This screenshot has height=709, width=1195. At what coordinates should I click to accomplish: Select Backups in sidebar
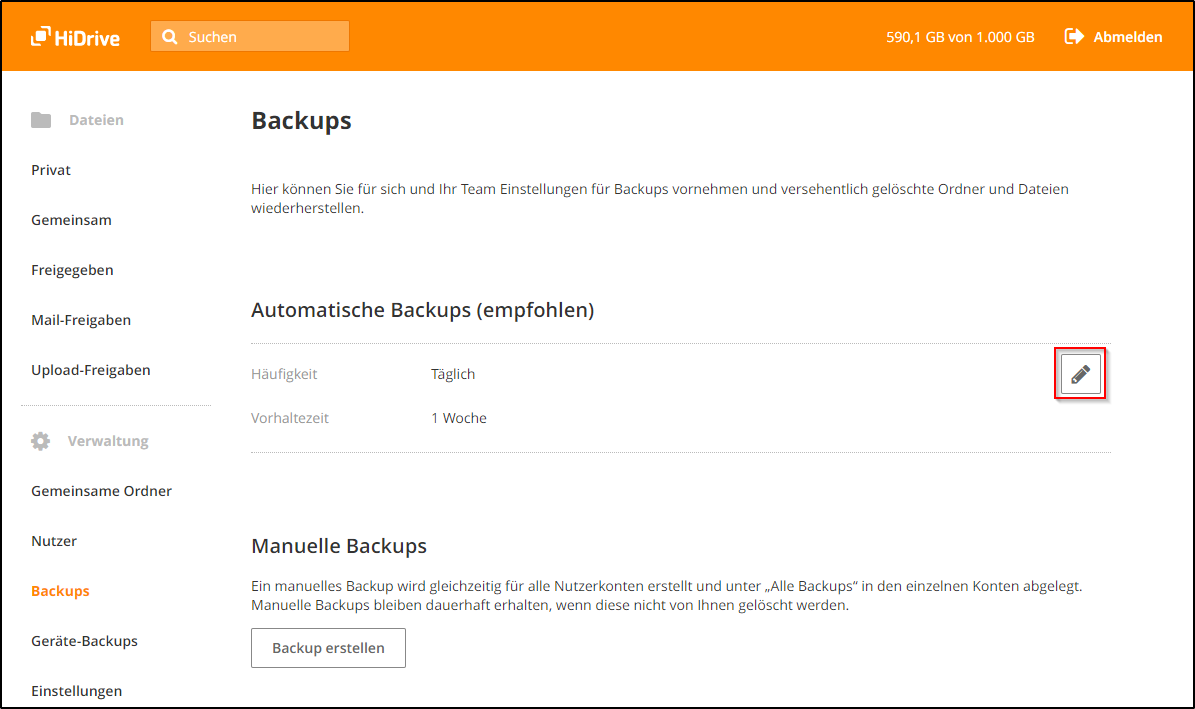point(60,591)
